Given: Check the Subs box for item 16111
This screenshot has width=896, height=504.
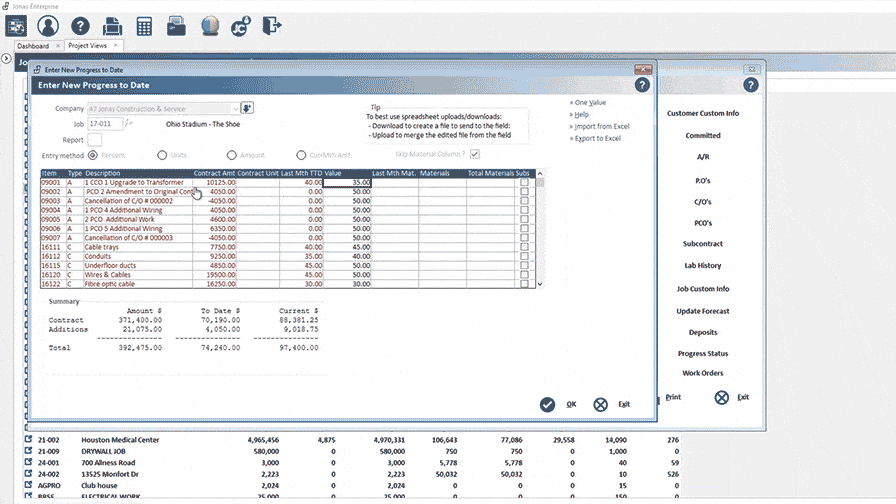Looking at the screenshot, I should 524,247.
